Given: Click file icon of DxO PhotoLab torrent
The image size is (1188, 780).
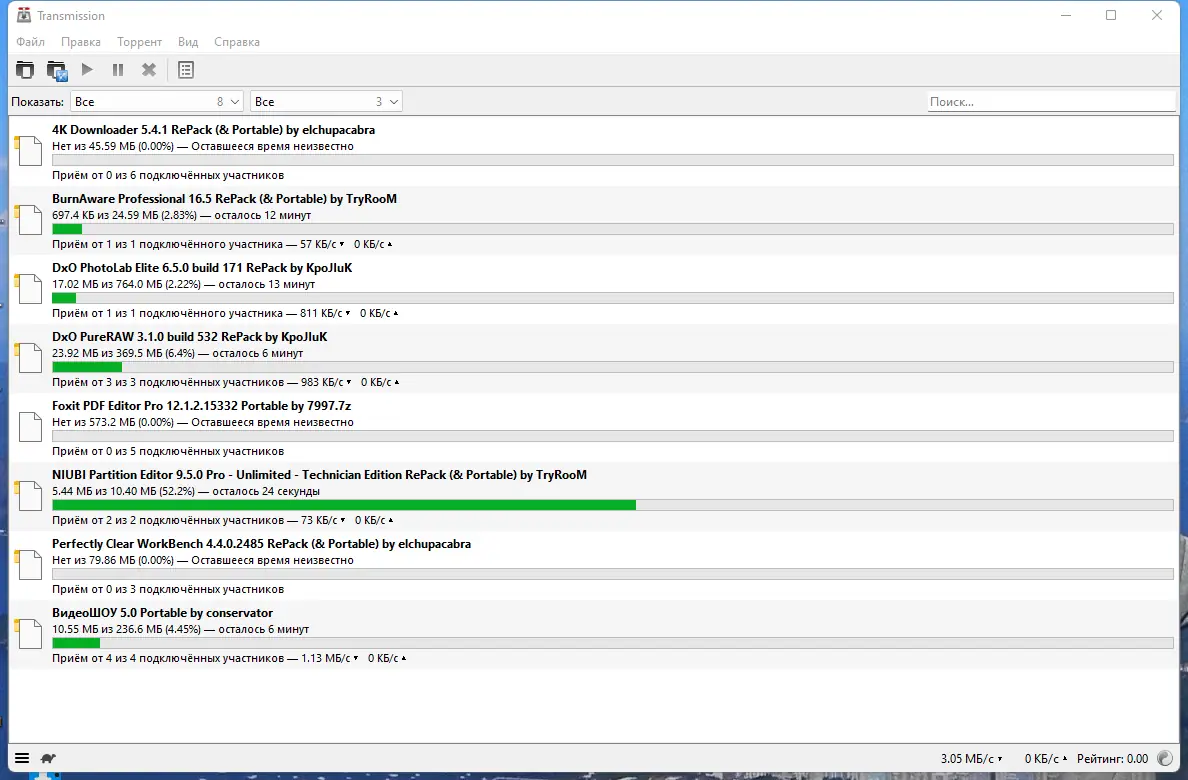Looking at the screenshot, I should (30, 289).
